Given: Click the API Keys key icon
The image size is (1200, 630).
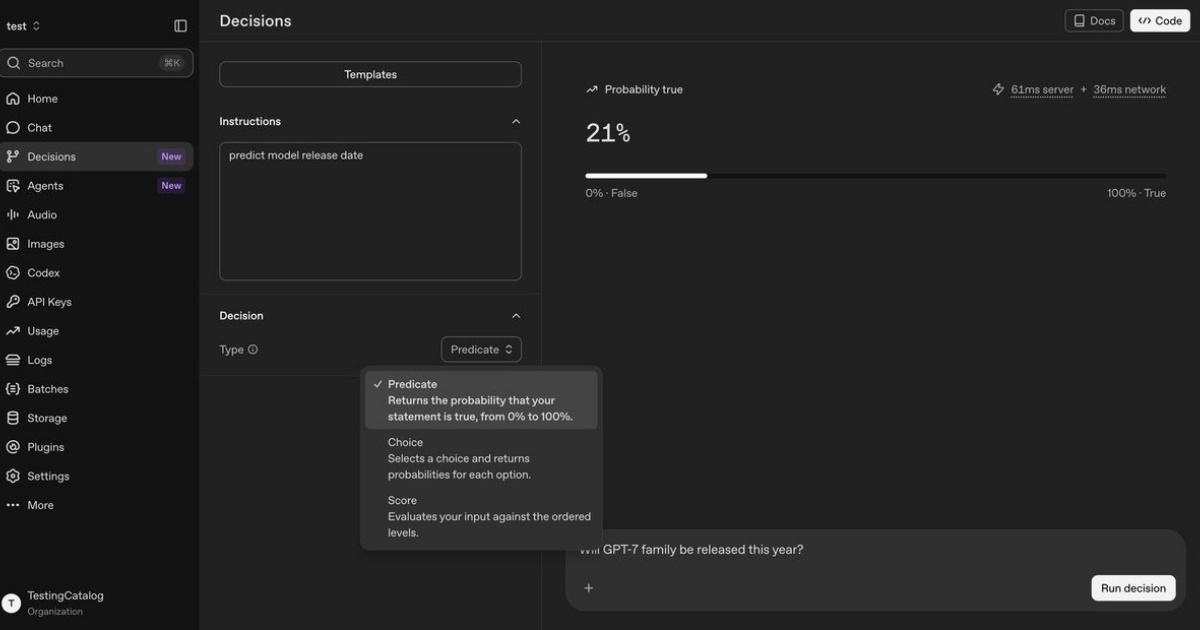Looking at the screenshot, I should click(13, 302).
